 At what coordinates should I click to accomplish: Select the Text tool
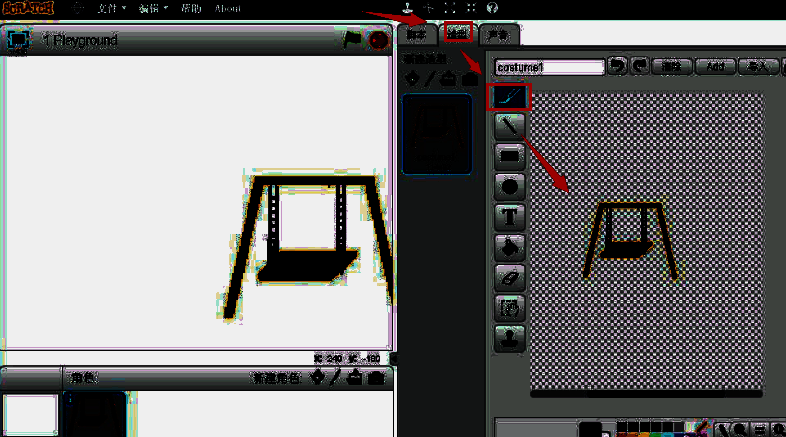click(x=510, y=215)
